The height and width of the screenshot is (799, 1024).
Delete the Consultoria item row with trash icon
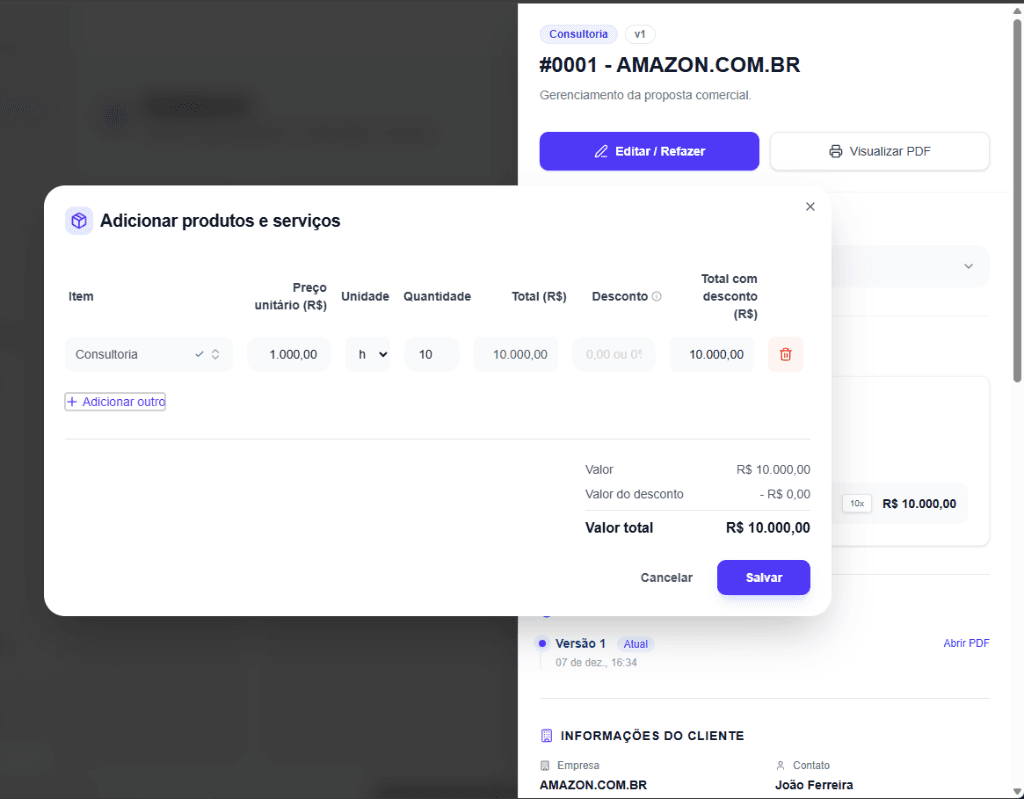point(785,354)
